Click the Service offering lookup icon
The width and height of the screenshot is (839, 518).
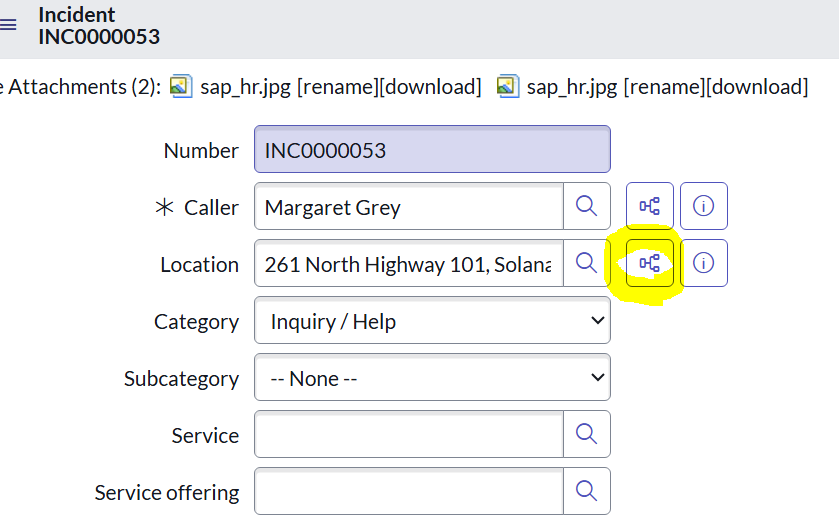click(586, 491)
